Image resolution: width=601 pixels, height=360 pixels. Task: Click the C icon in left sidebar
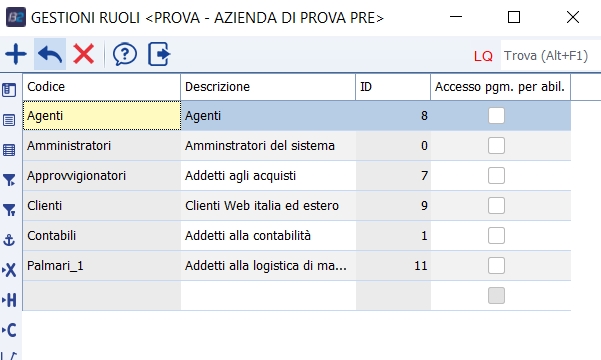(9, 330)
